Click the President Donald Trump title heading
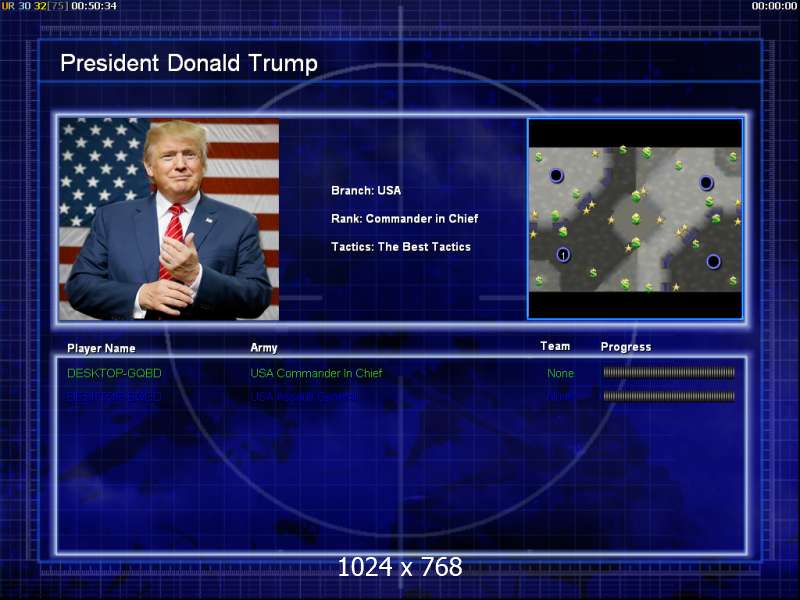The image size is (800, 600). click(189, 64)
